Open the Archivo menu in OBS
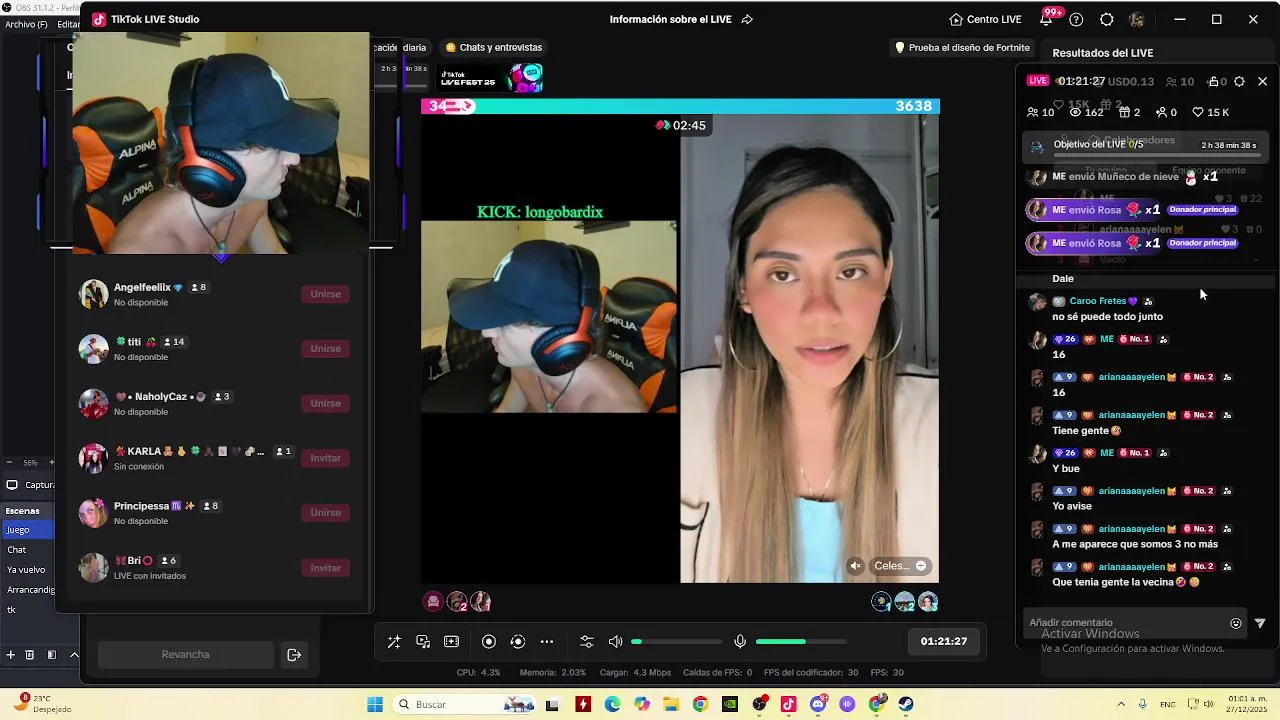Screen dimensions: 1280x720 pyautogui.click(x=26, y=24)
